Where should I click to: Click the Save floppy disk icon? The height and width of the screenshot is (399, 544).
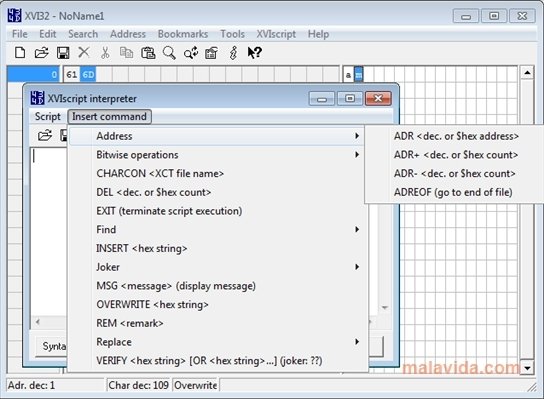pyautogui.click(x=63, y=53)
